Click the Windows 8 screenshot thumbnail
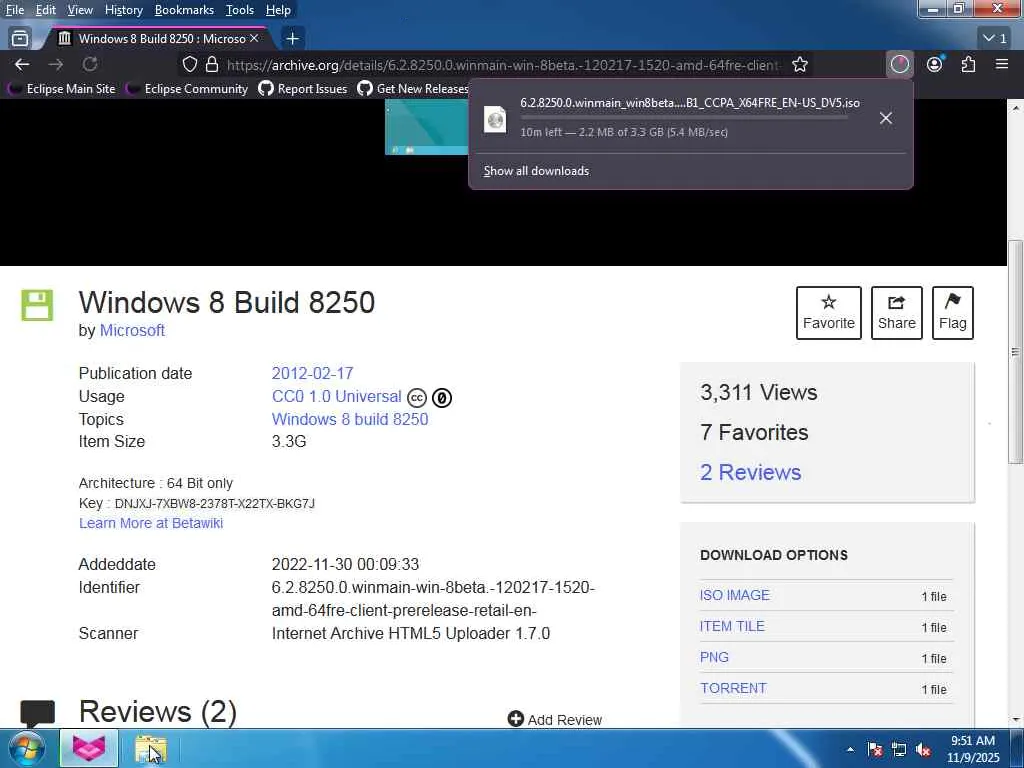The width and height of the screenshot is (1024, 768). tap(426, 127)
